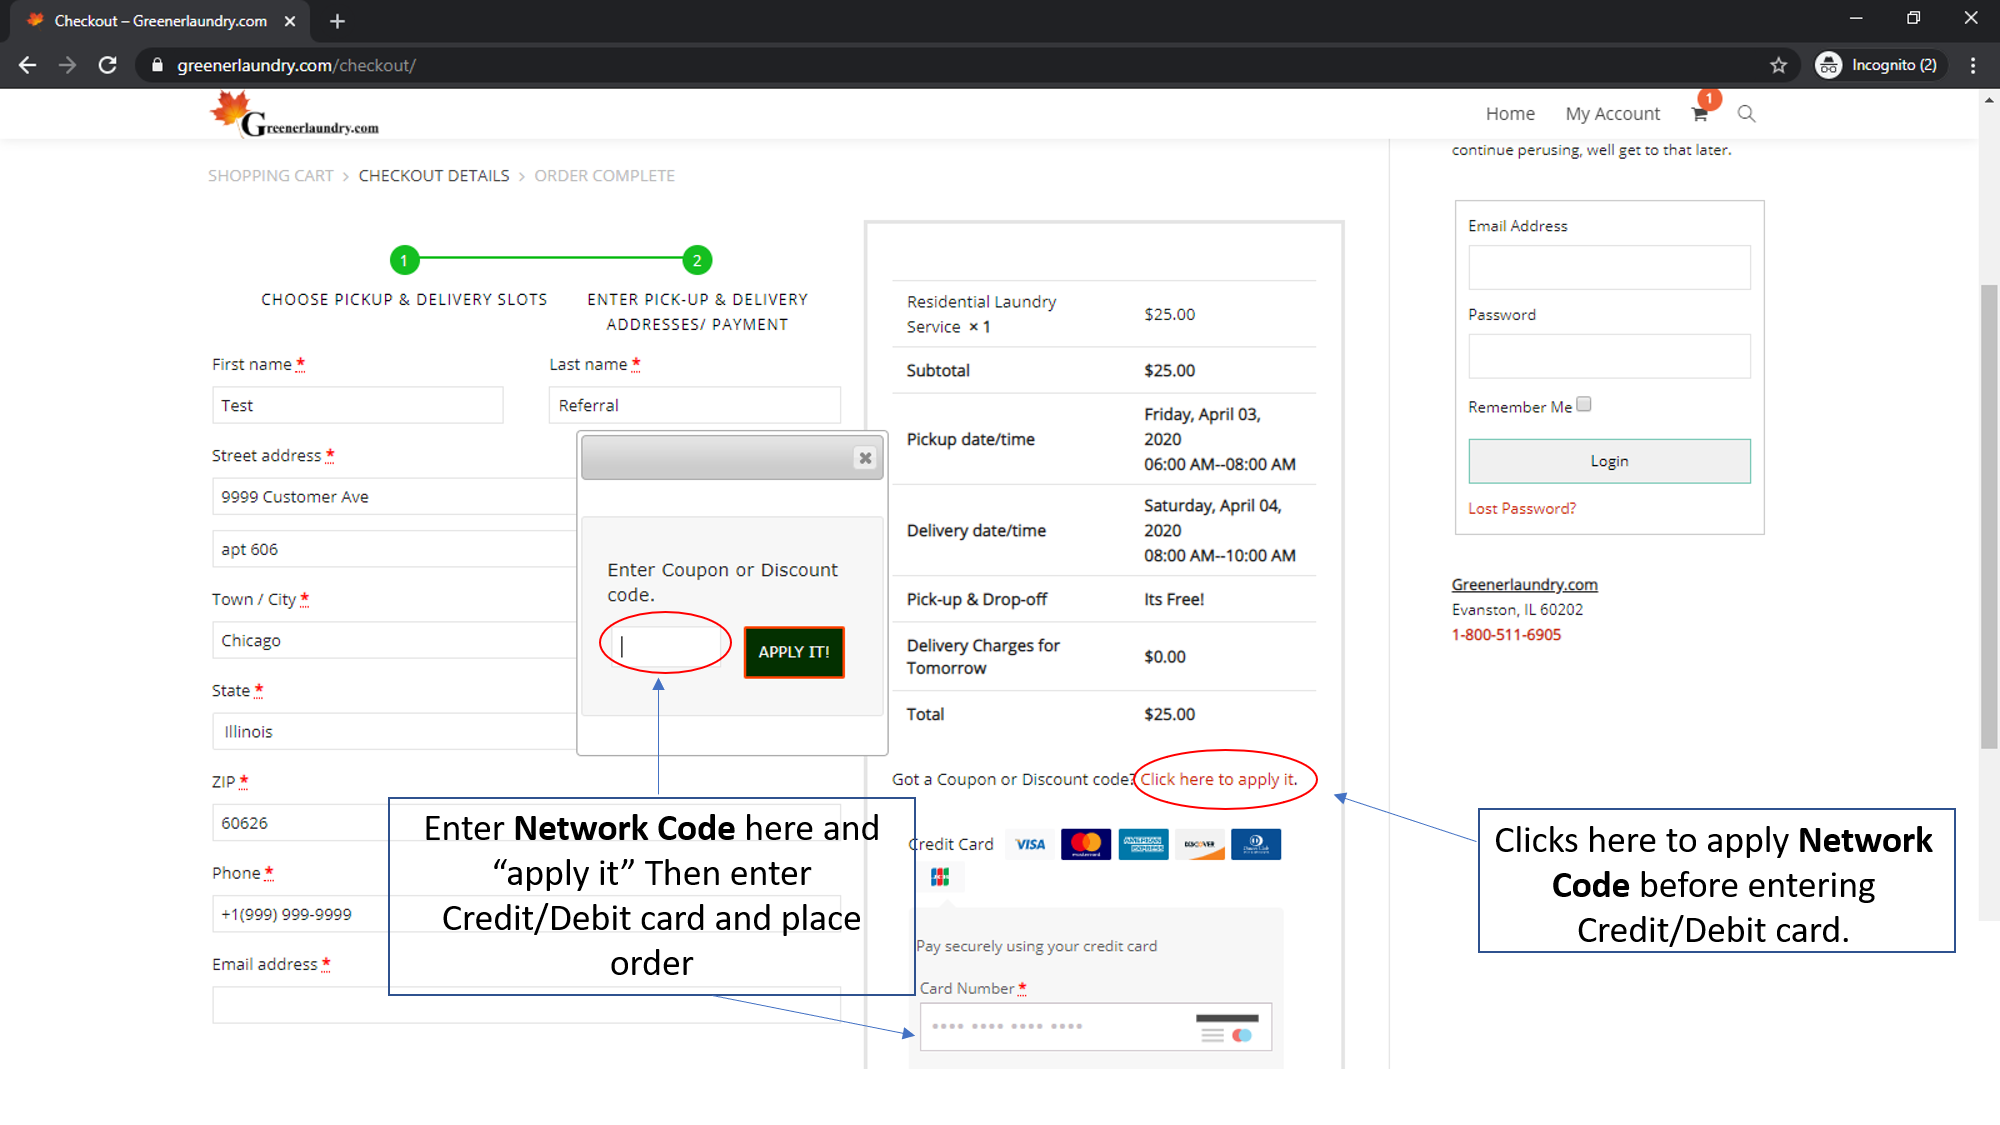Image resolution: width=2000 pixels, height=1125 pixels.
Task: Click the coupon code entry field
Action: coord(664,644)
